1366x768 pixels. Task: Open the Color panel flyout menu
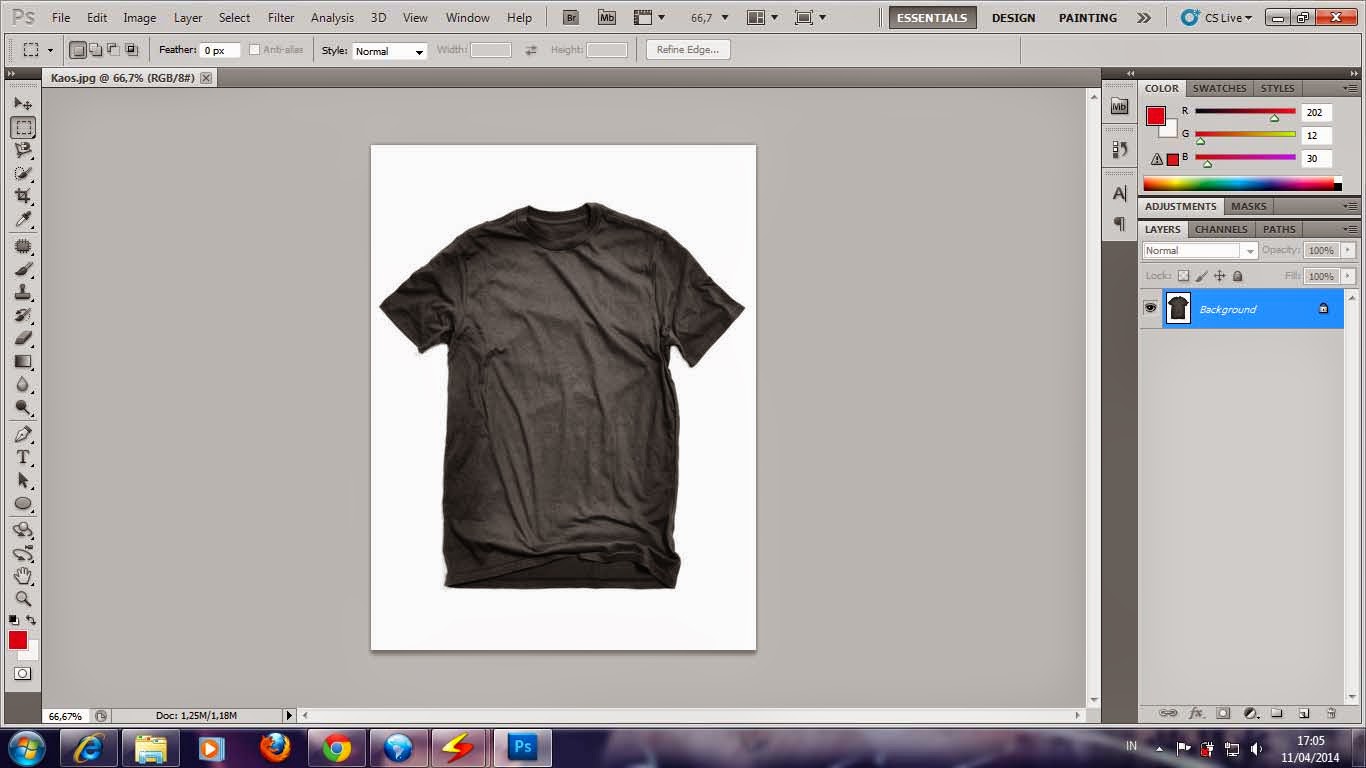tap(1349, 88)
